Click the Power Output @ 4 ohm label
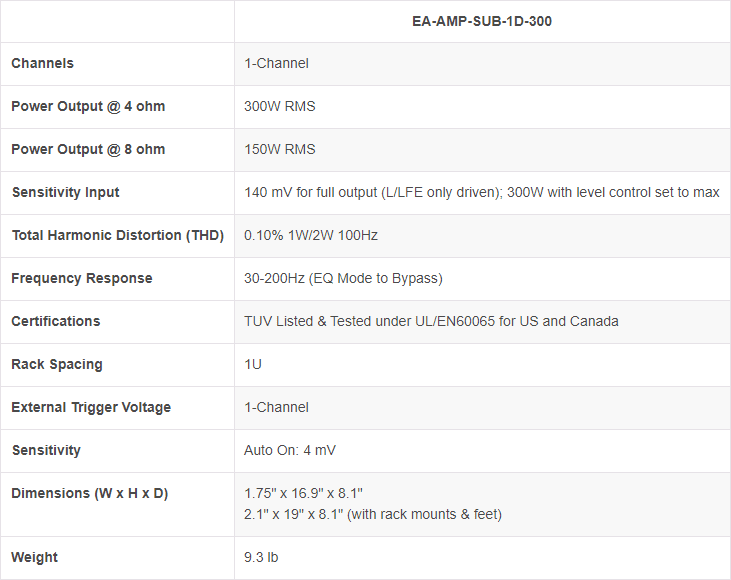Screen dimensions: 731x580 88,107
